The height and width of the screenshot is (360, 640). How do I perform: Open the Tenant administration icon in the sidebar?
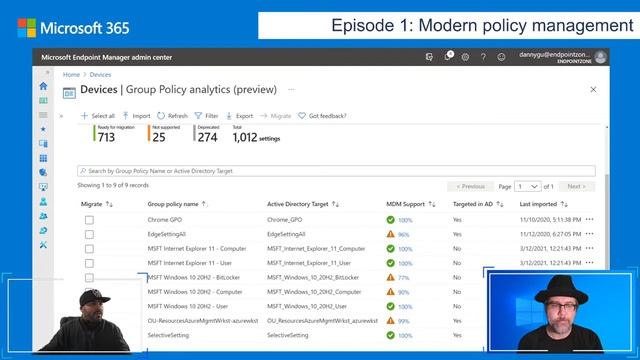tap(43, 231)
